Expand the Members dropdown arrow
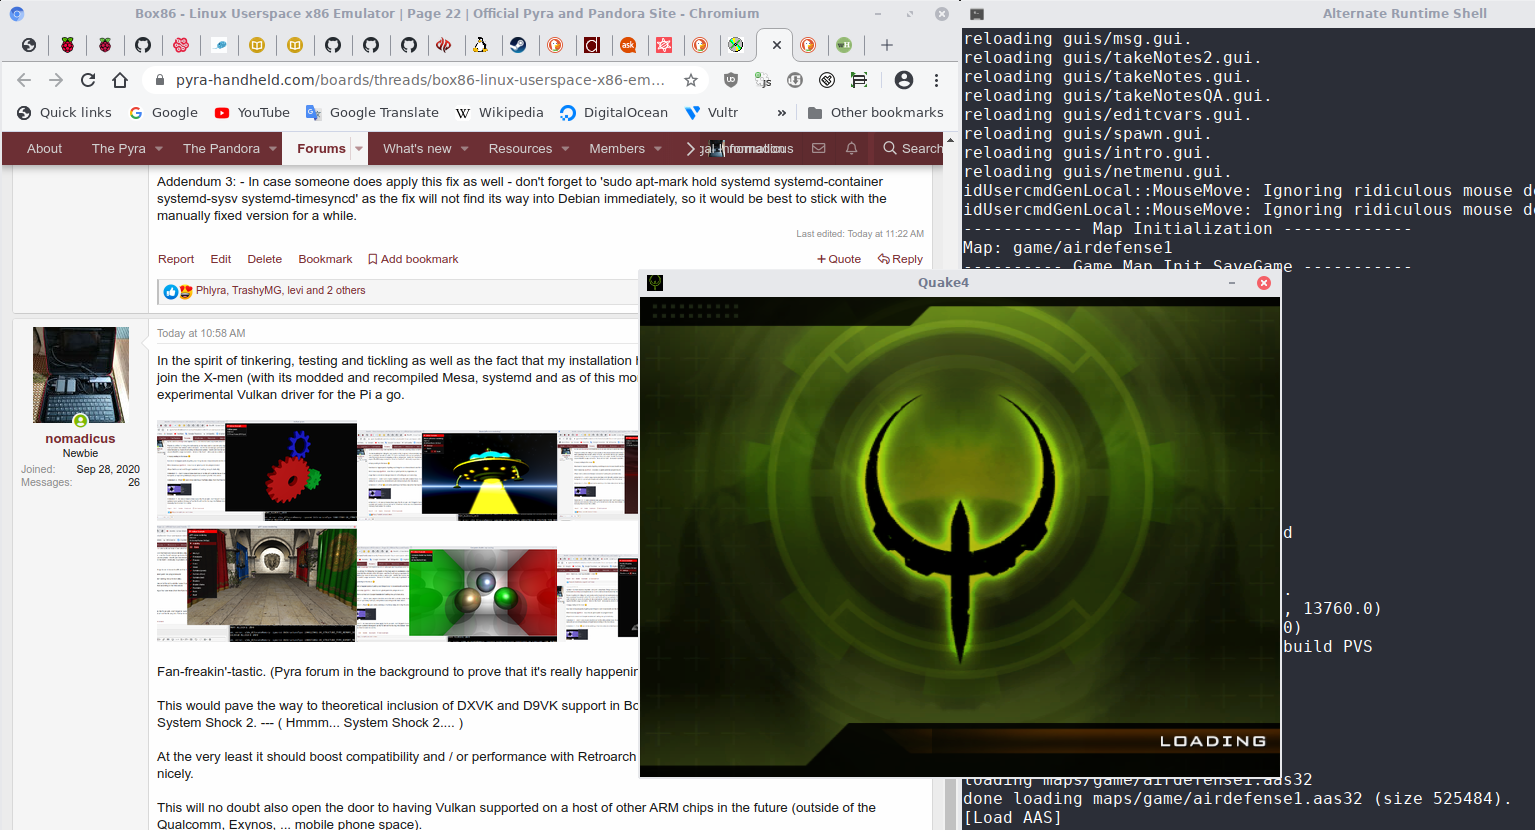This screenshot has height=830, width=1535. tap(658, 149)
